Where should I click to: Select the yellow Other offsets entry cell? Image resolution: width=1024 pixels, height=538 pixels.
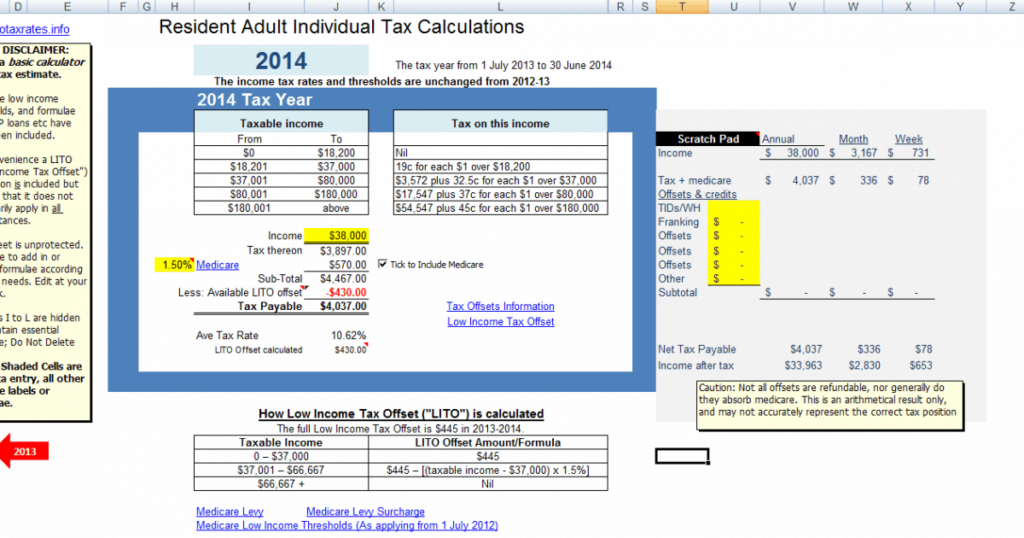733,279
